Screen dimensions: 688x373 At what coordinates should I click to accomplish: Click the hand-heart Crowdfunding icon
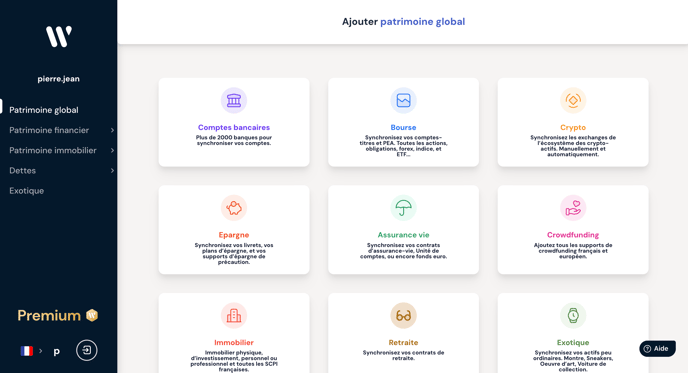[573, 208]
